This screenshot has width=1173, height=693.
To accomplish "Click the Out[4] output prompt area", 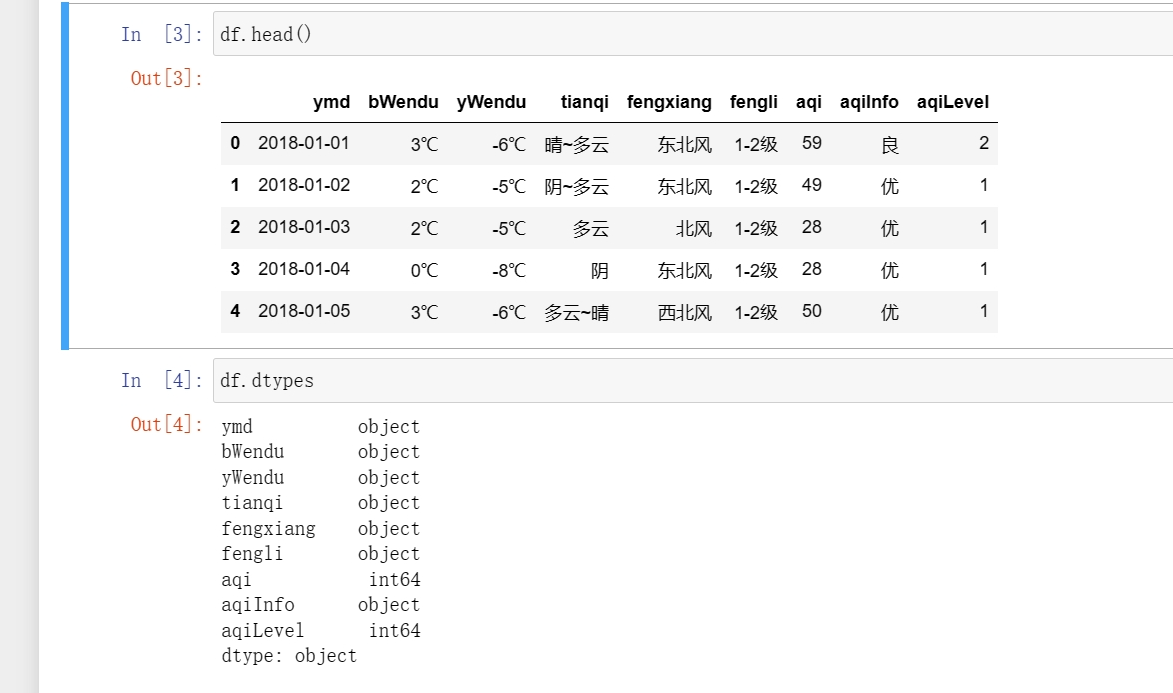I will [167, 424].
